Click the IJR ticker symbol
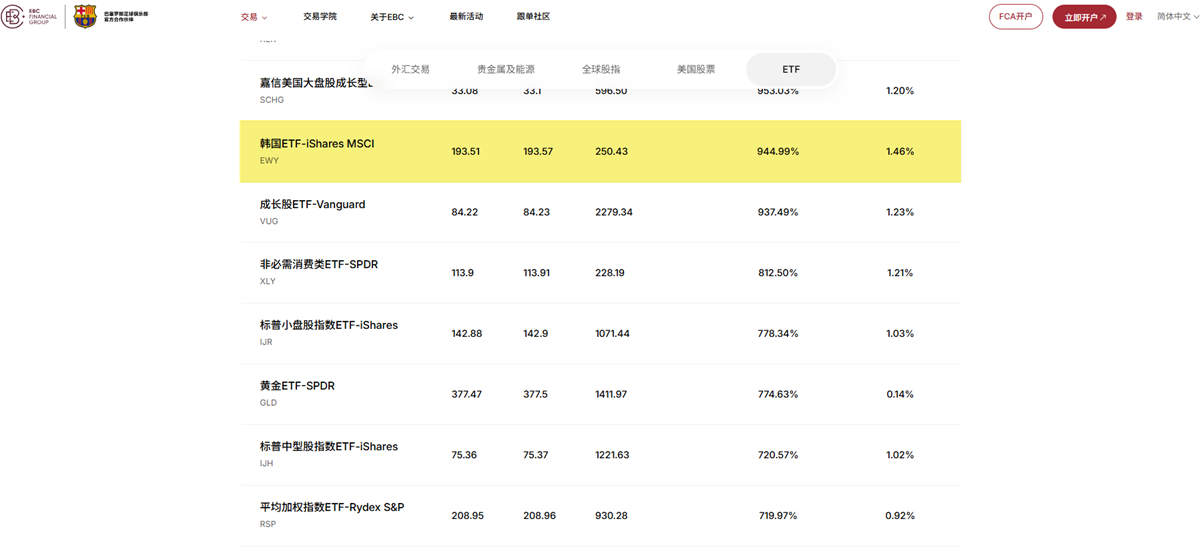The width and height of the screenshot is (1200, 549). click(x=266, y=342)
